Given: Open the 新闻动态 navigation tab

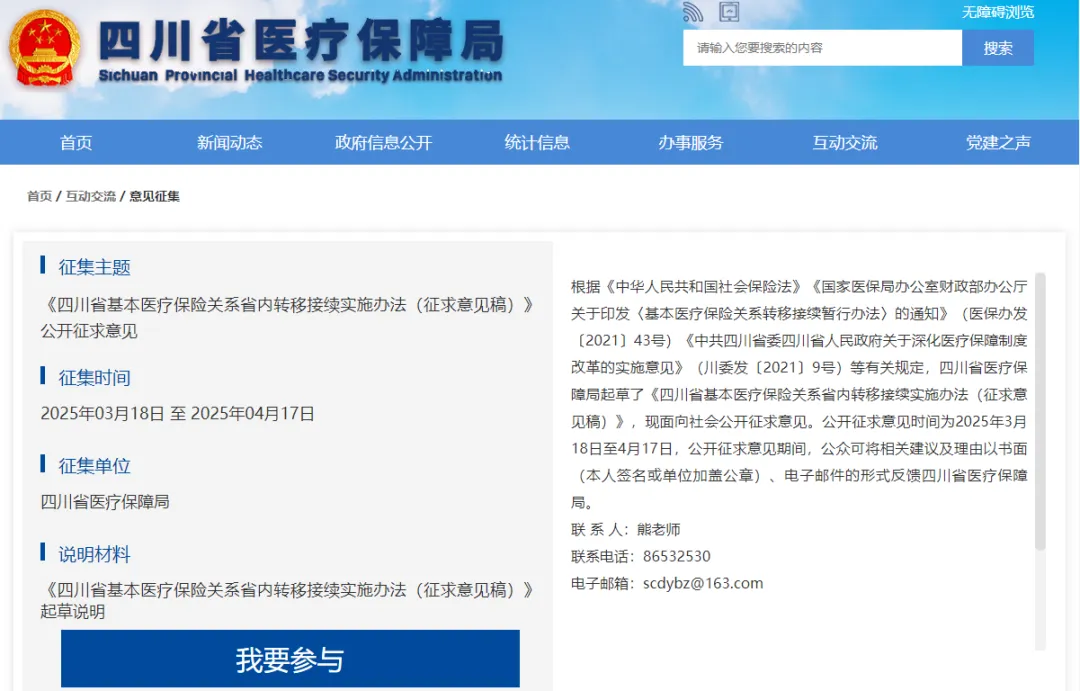Looking at the screenshot, I should pyautogui.click(x=229, y=143).
